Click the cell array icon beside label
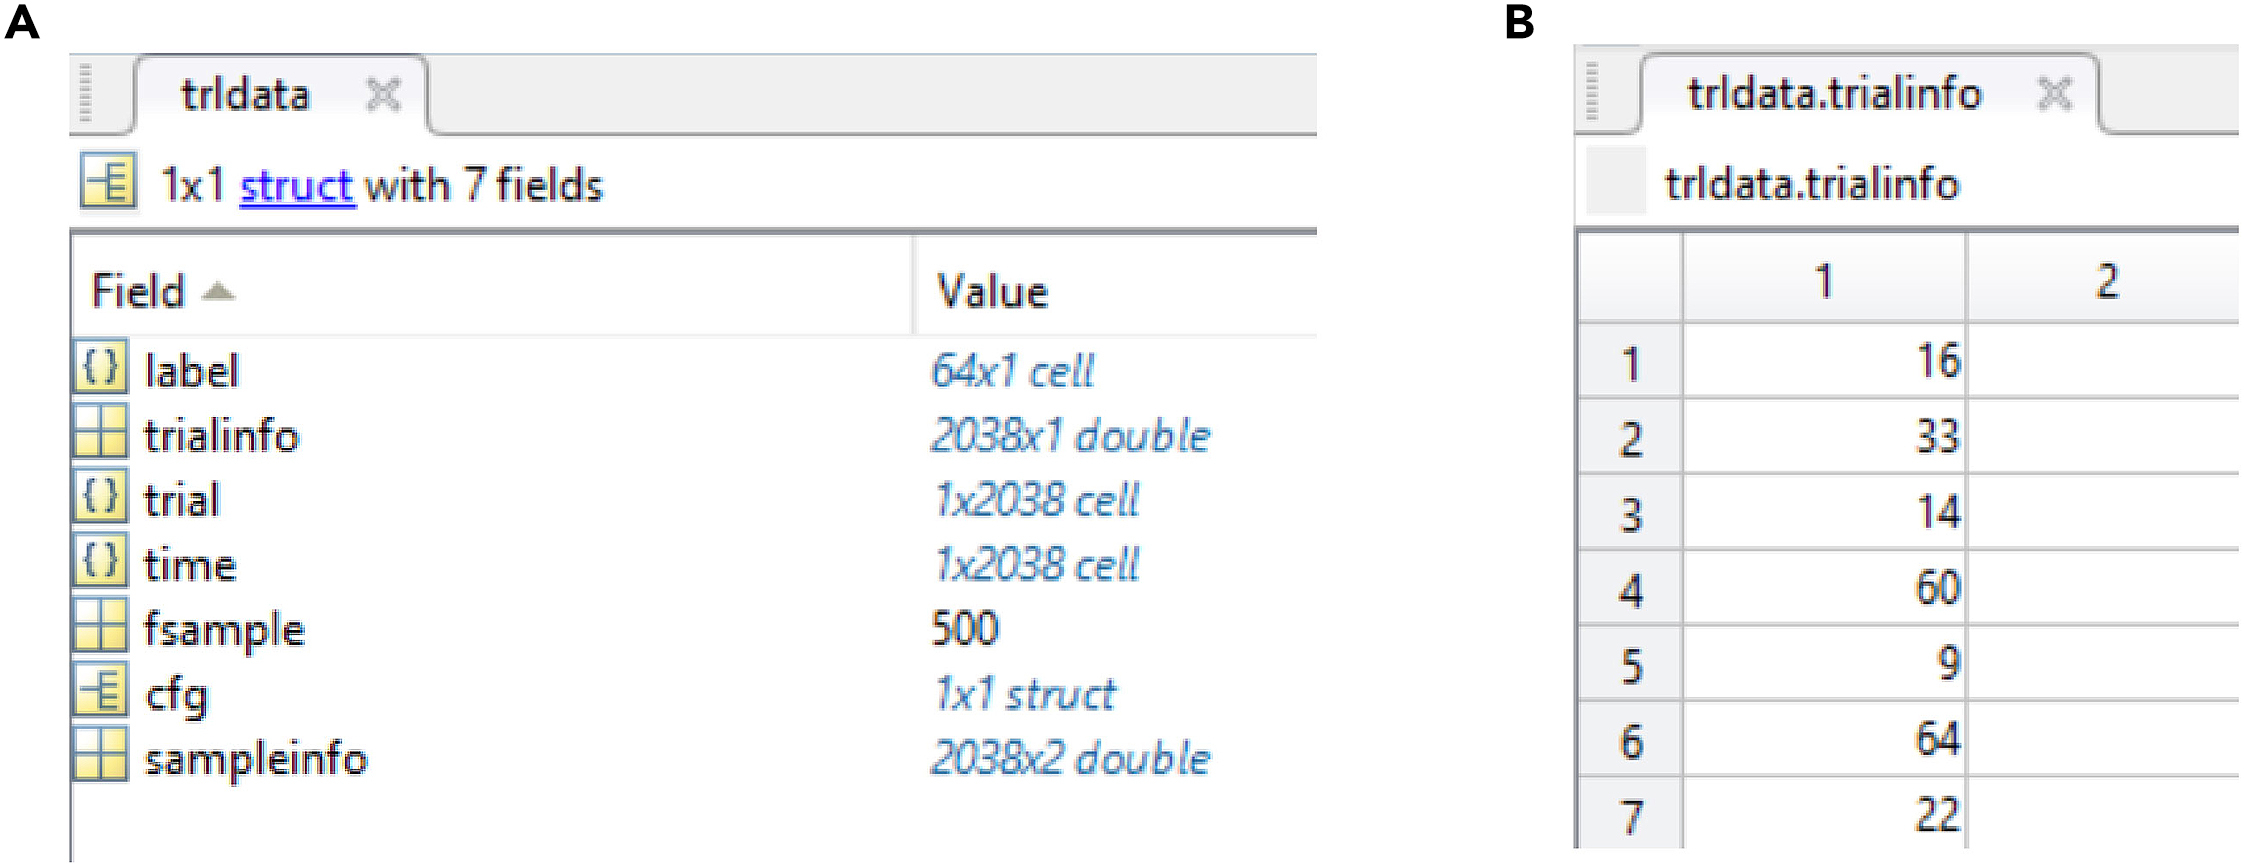Image resolution: width=2244 pixels, height=865 pixels. click(100, 368)
